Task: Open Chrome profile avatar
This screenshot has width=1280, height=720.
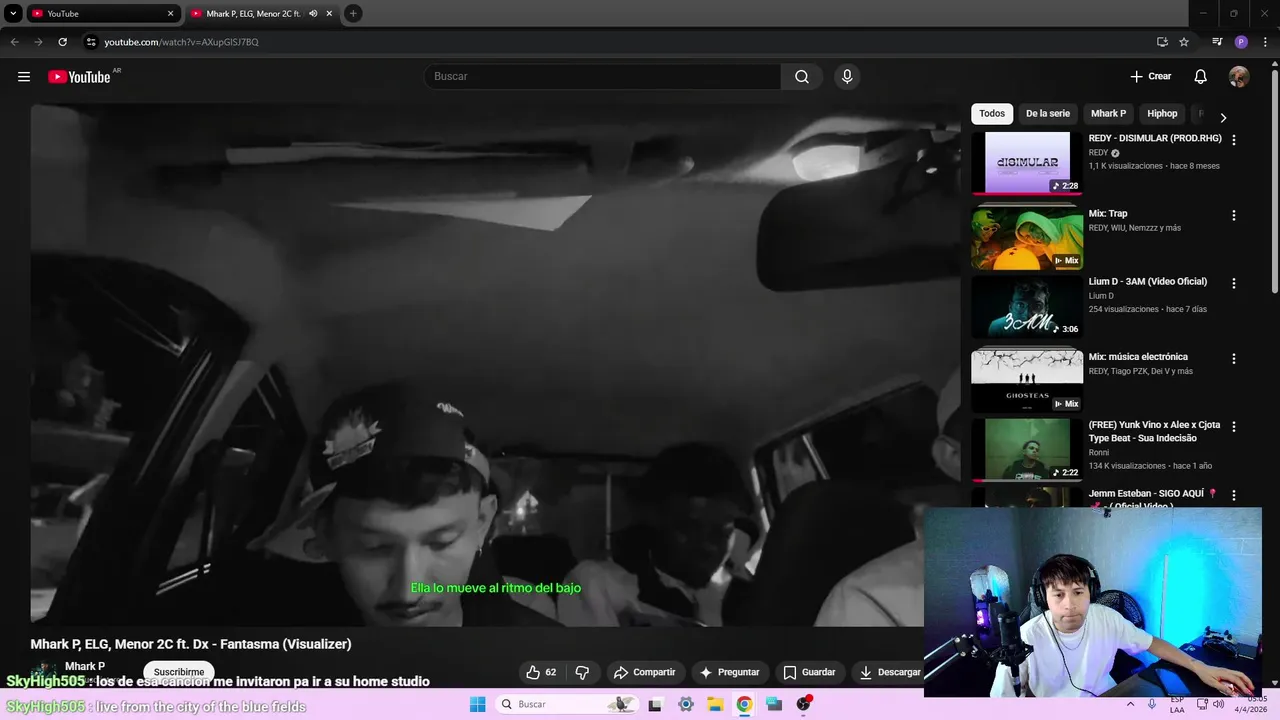Action: pyautogui.click(x=1241, y=42)
